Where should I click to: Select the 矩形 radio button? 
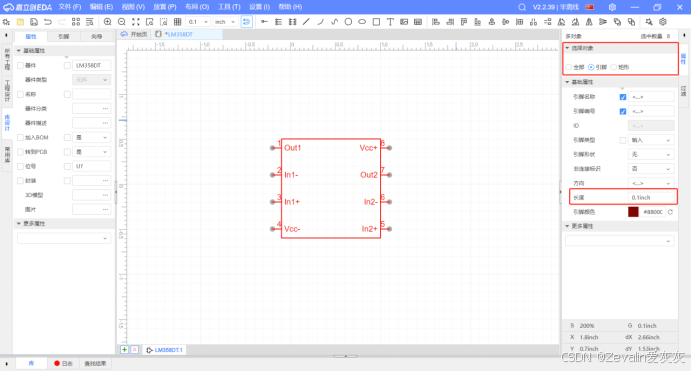click(613, 67)
